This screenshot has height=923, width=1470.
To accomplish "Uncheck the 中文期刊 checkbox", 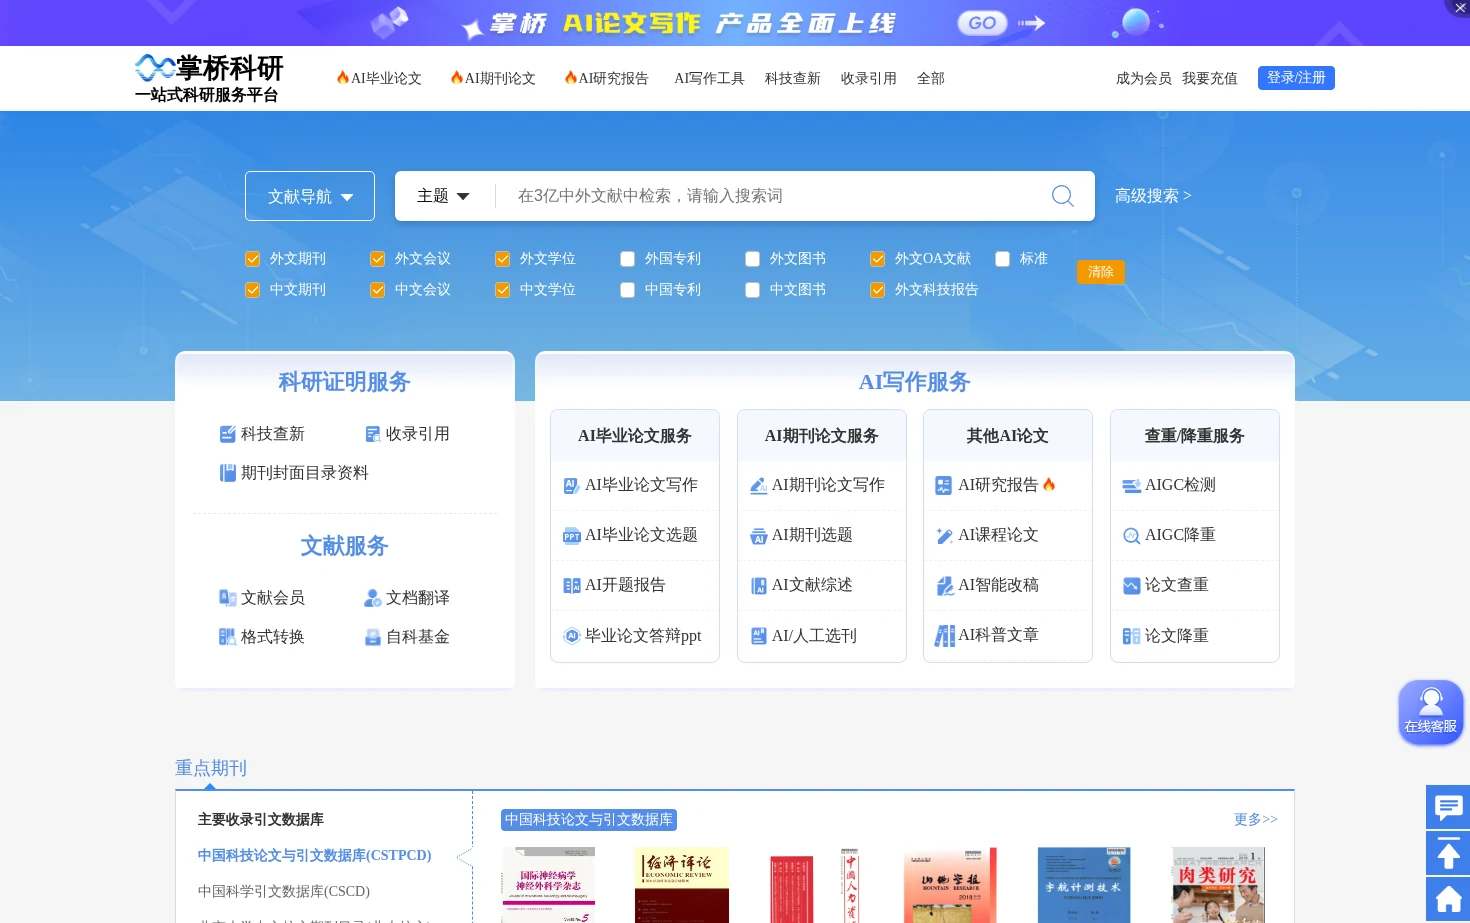I will tap(253, 290).
